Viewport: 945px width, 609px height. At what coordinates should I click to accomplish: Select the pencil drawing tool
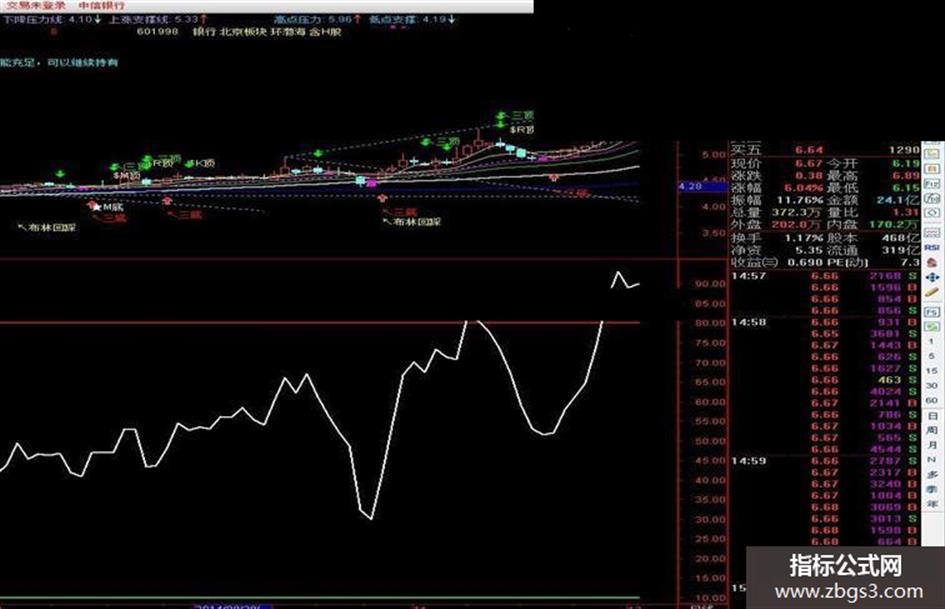point(932,292)
